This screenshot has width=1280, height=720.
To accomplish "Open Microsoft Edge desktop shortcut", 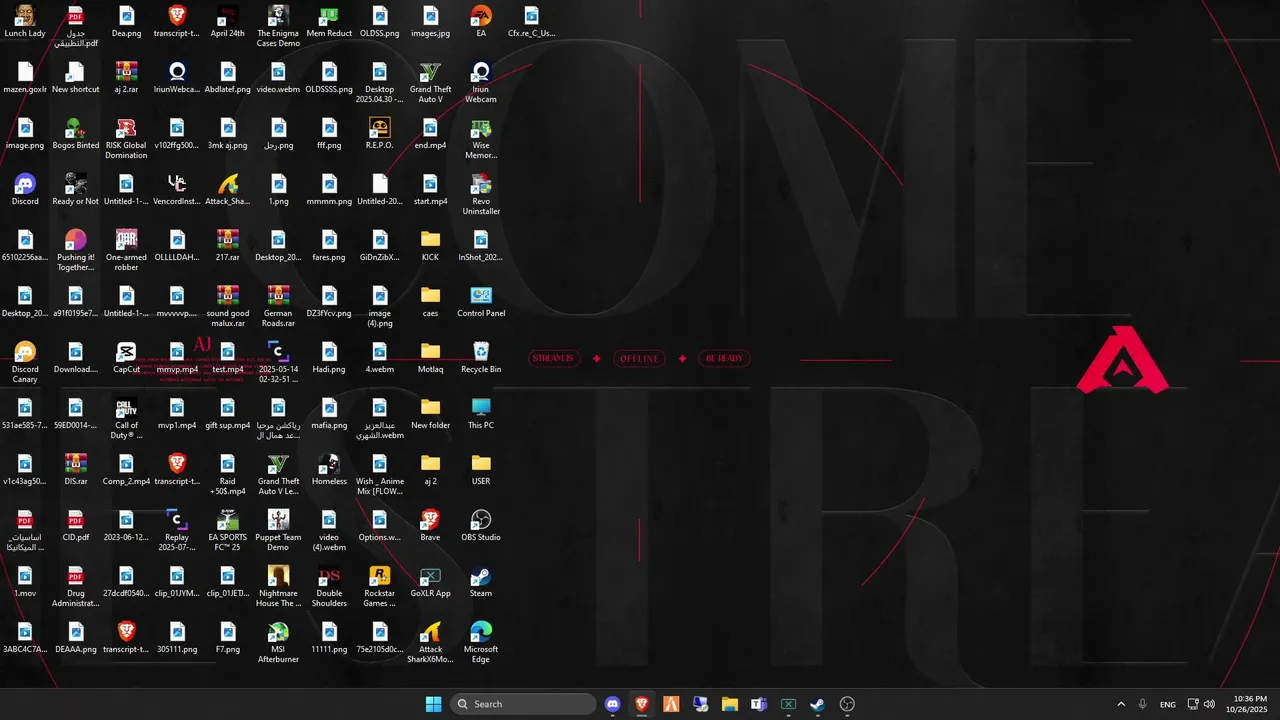I will [x=481, y=643].
